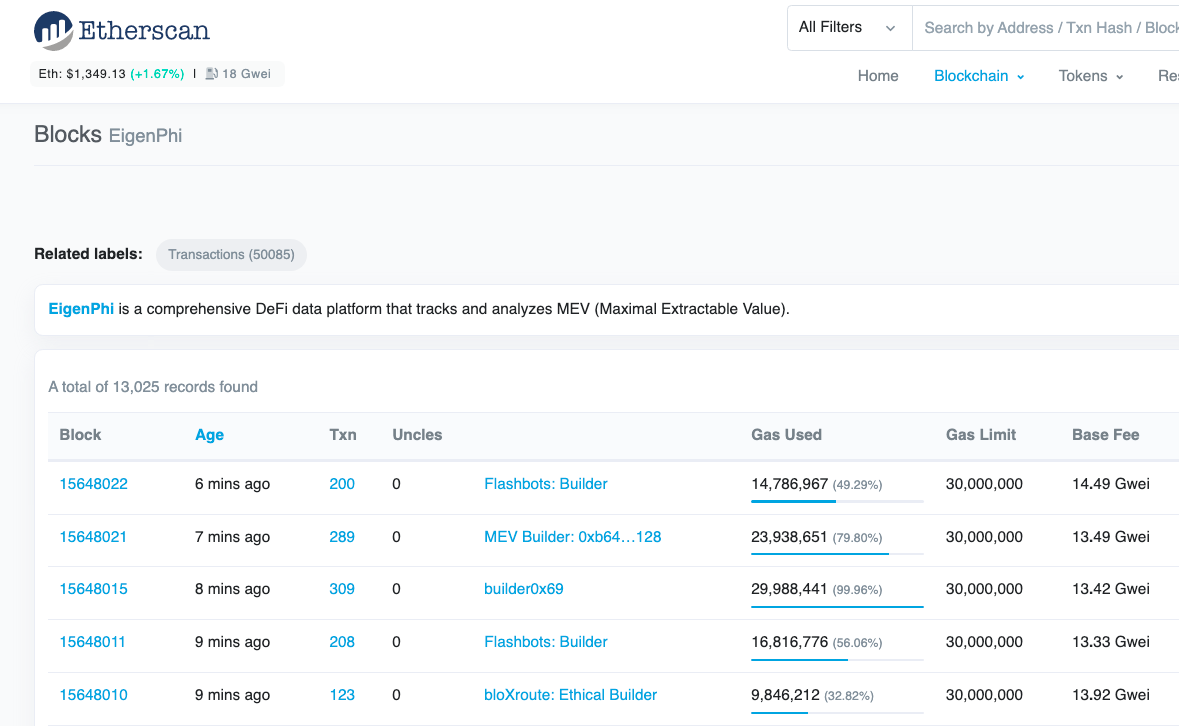The image size is (1179, 726).
Task: View the 309 transactions of block 15648015
Action: [x=342, y=589]
